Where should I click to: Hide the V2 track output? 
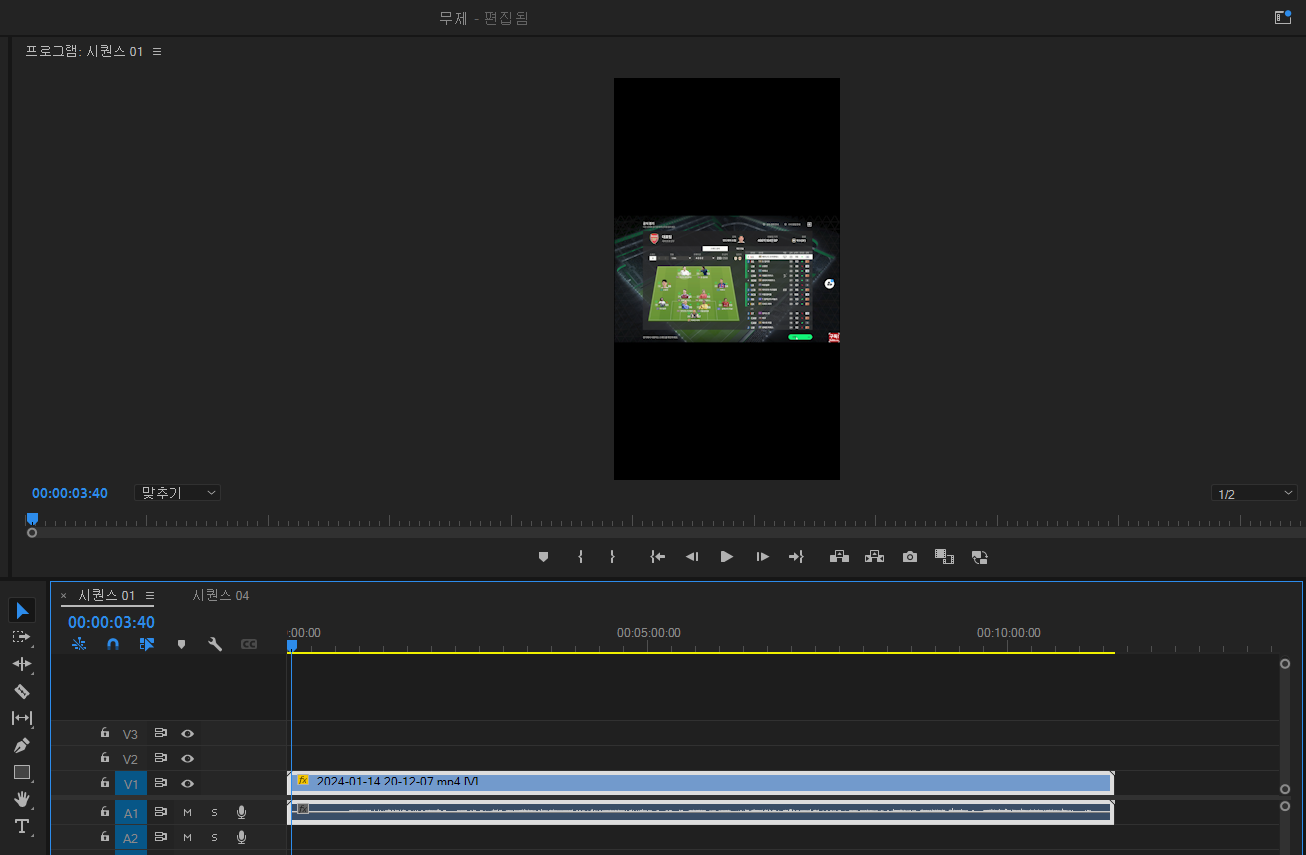187,759
